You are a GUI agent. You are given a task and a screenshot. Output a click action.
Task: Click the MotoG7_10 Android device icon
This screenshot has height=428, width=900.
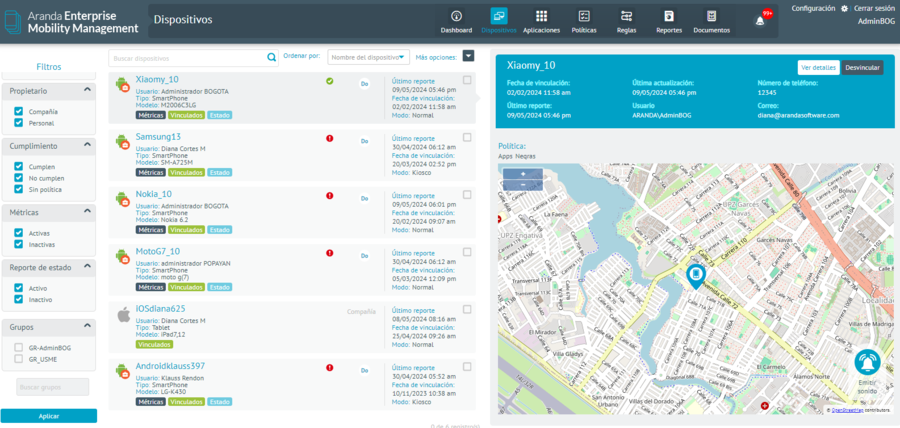pos(122,256)
